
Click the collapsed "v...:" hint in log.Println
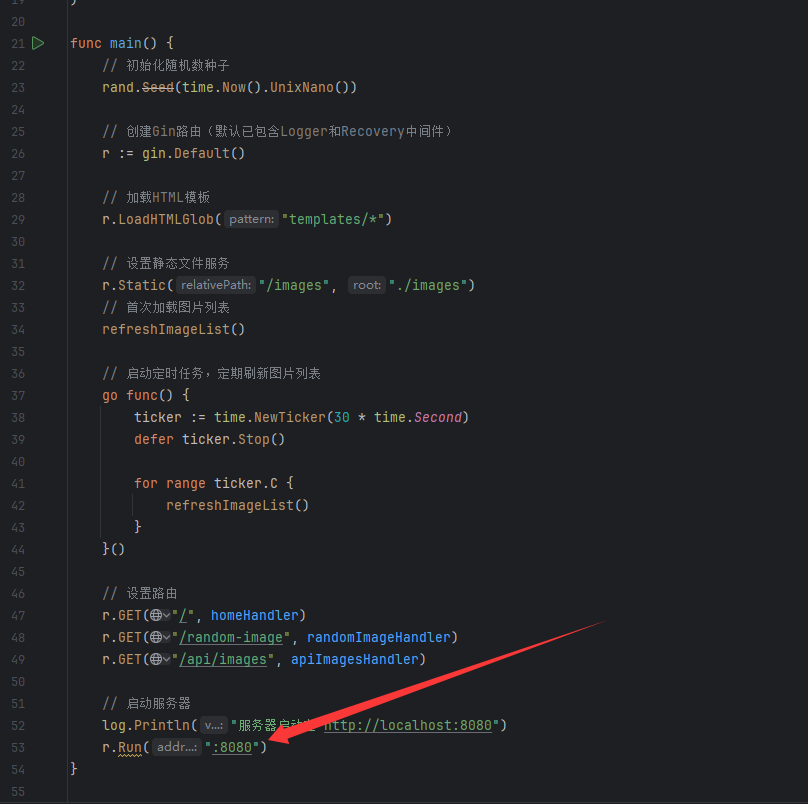click(213, 725)
